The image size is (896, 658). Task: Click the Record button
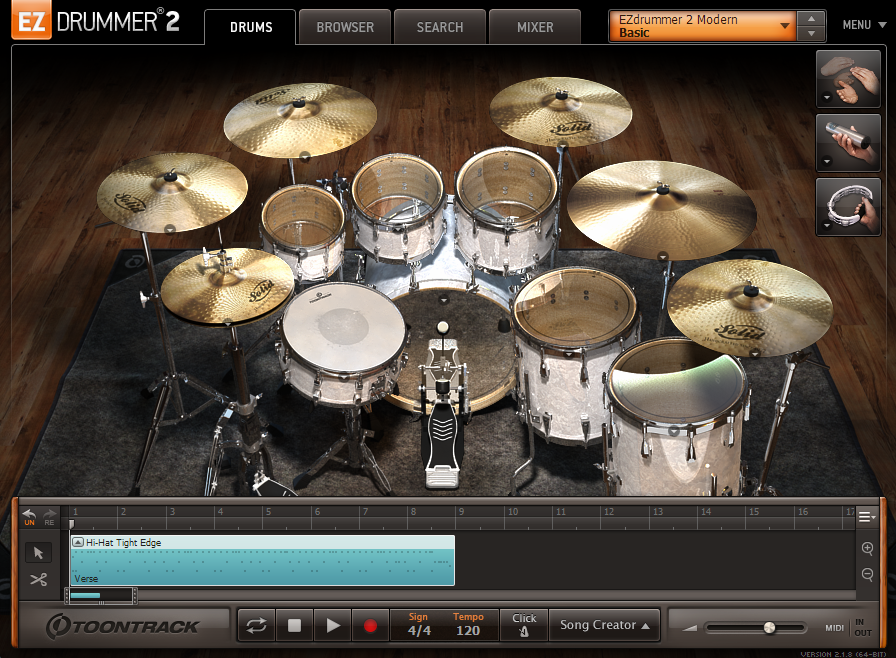370,625
